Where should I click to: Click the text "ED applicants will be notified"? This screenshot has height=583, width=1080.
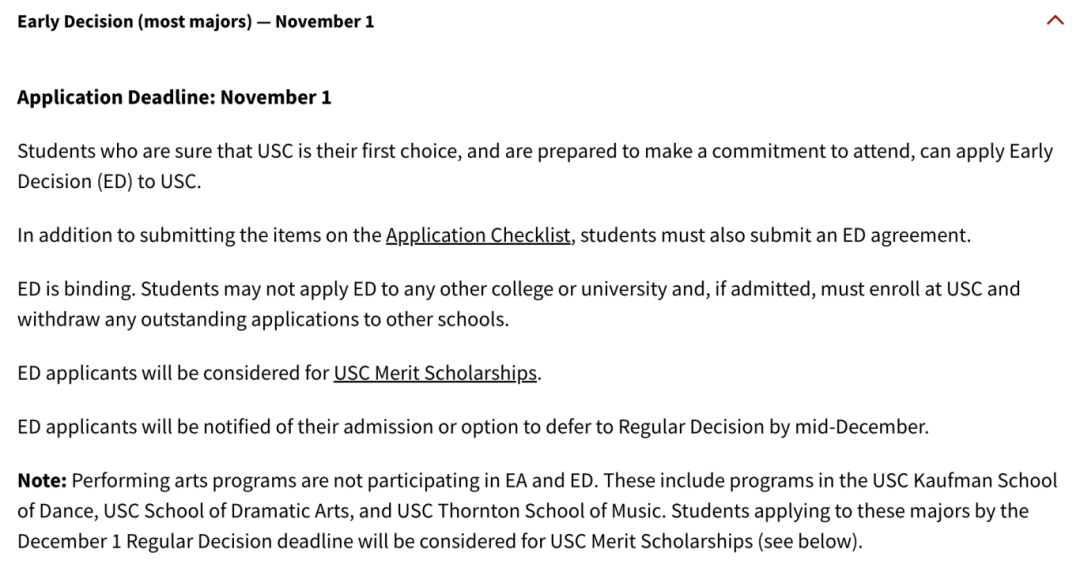[x=130, y=427]
